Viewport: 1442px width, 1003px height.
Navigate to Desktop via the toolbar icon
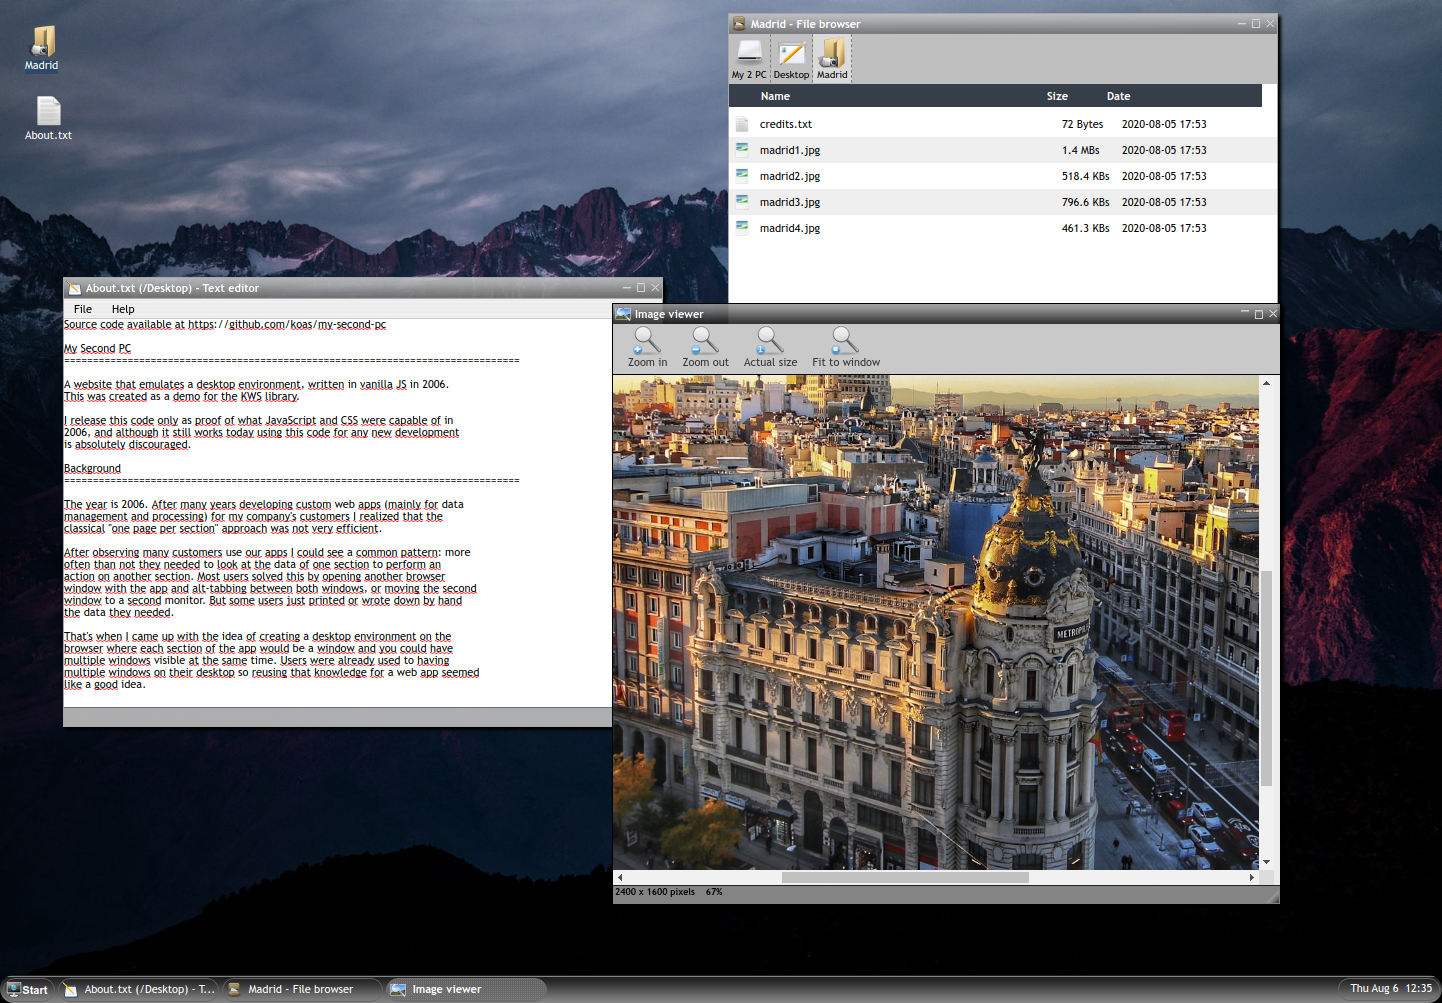(x=790, y=57)
